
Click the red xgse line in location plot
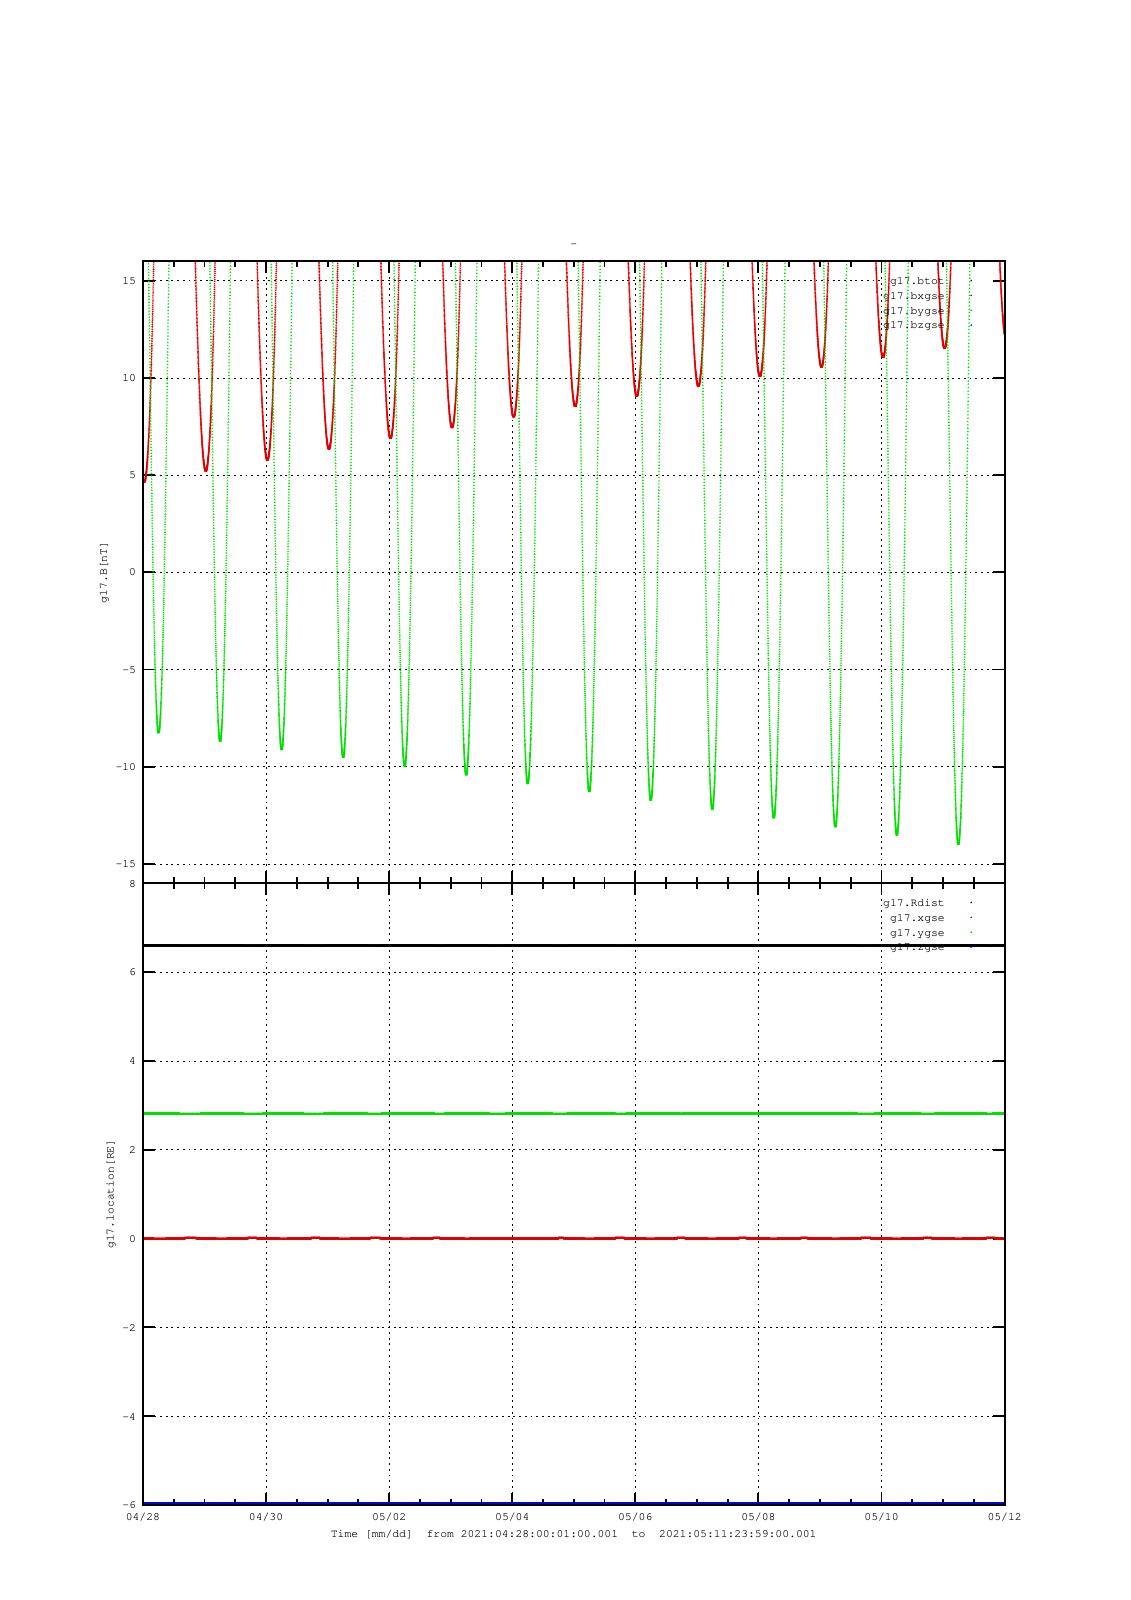(x=574, y=1238)
